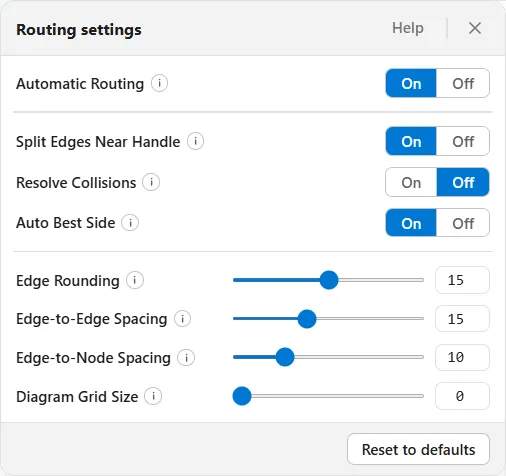Turn Automatic Routing On
Screen dimensions: 506x476
411,83
